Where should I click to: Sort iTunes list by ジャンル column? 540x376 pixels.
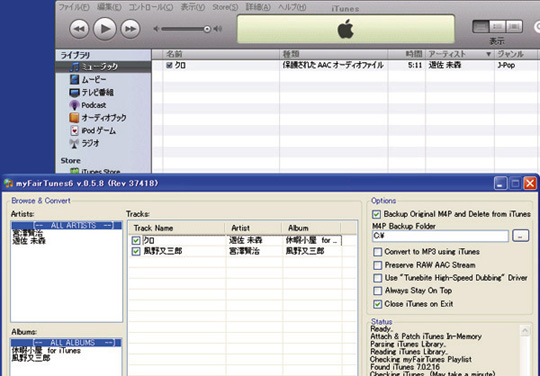point(516,54)
